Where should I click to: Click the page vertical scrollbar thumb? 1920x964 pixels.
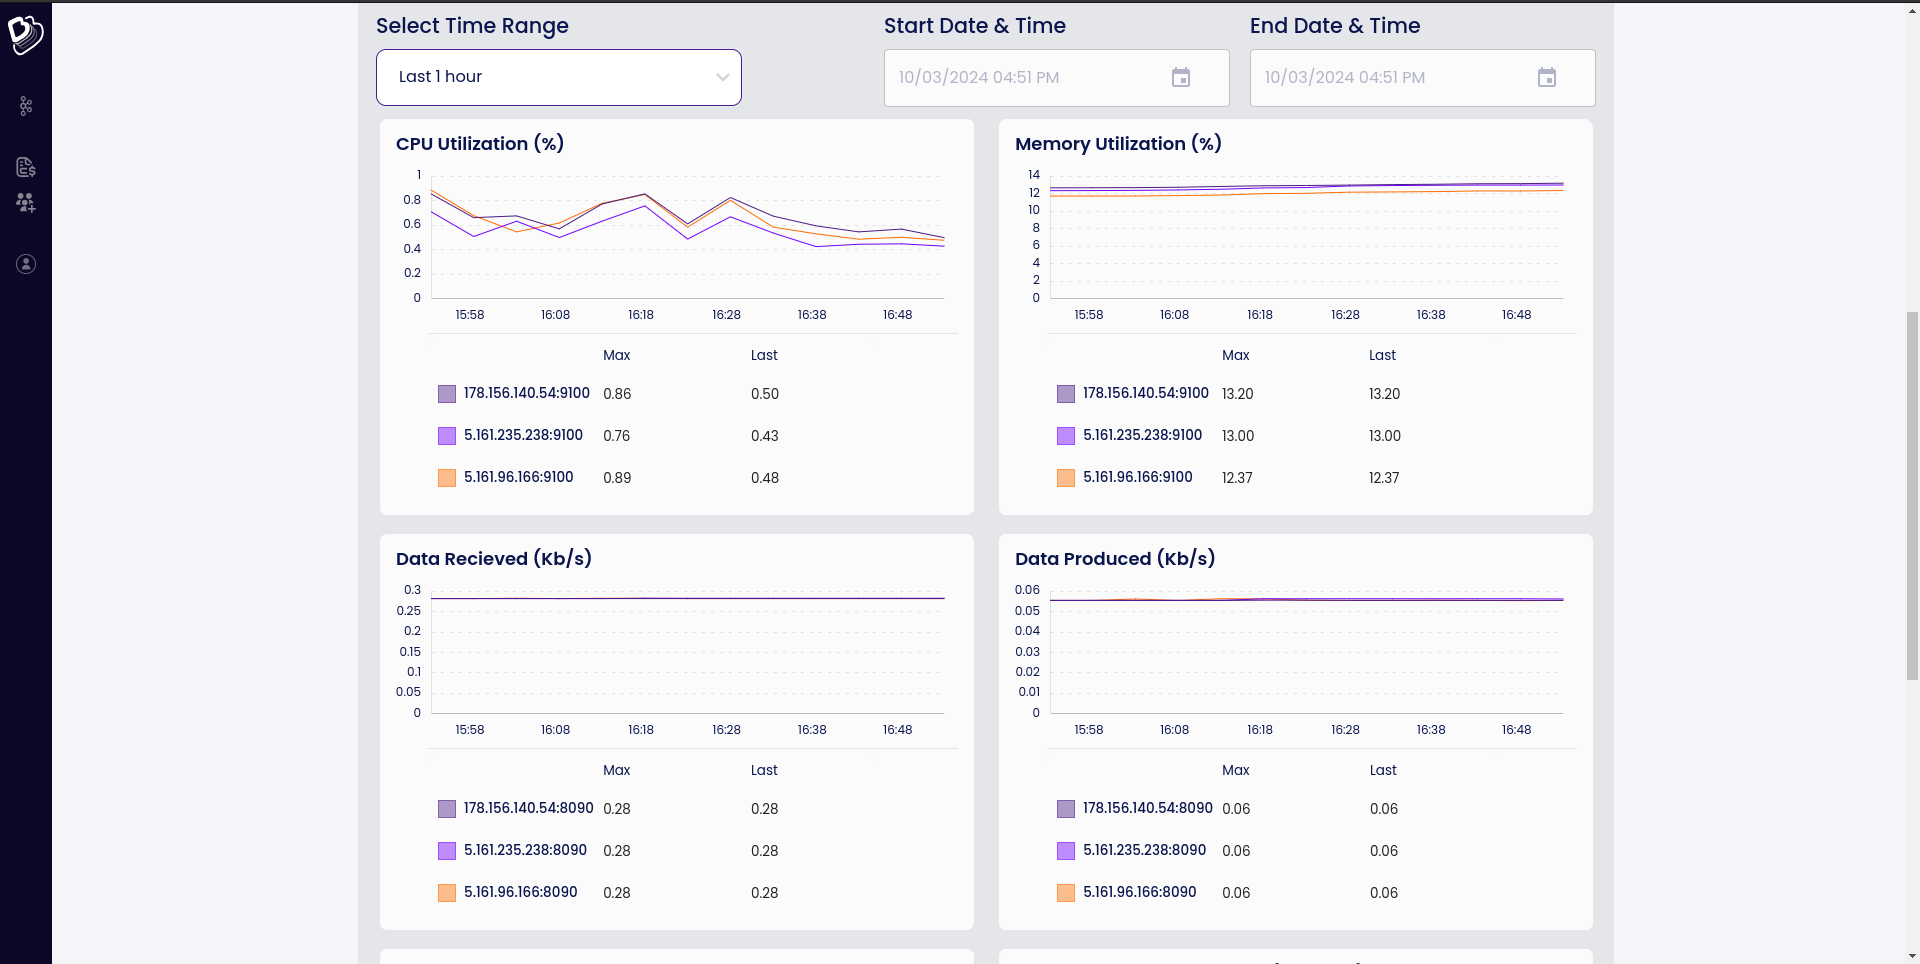coord(1912,496)
